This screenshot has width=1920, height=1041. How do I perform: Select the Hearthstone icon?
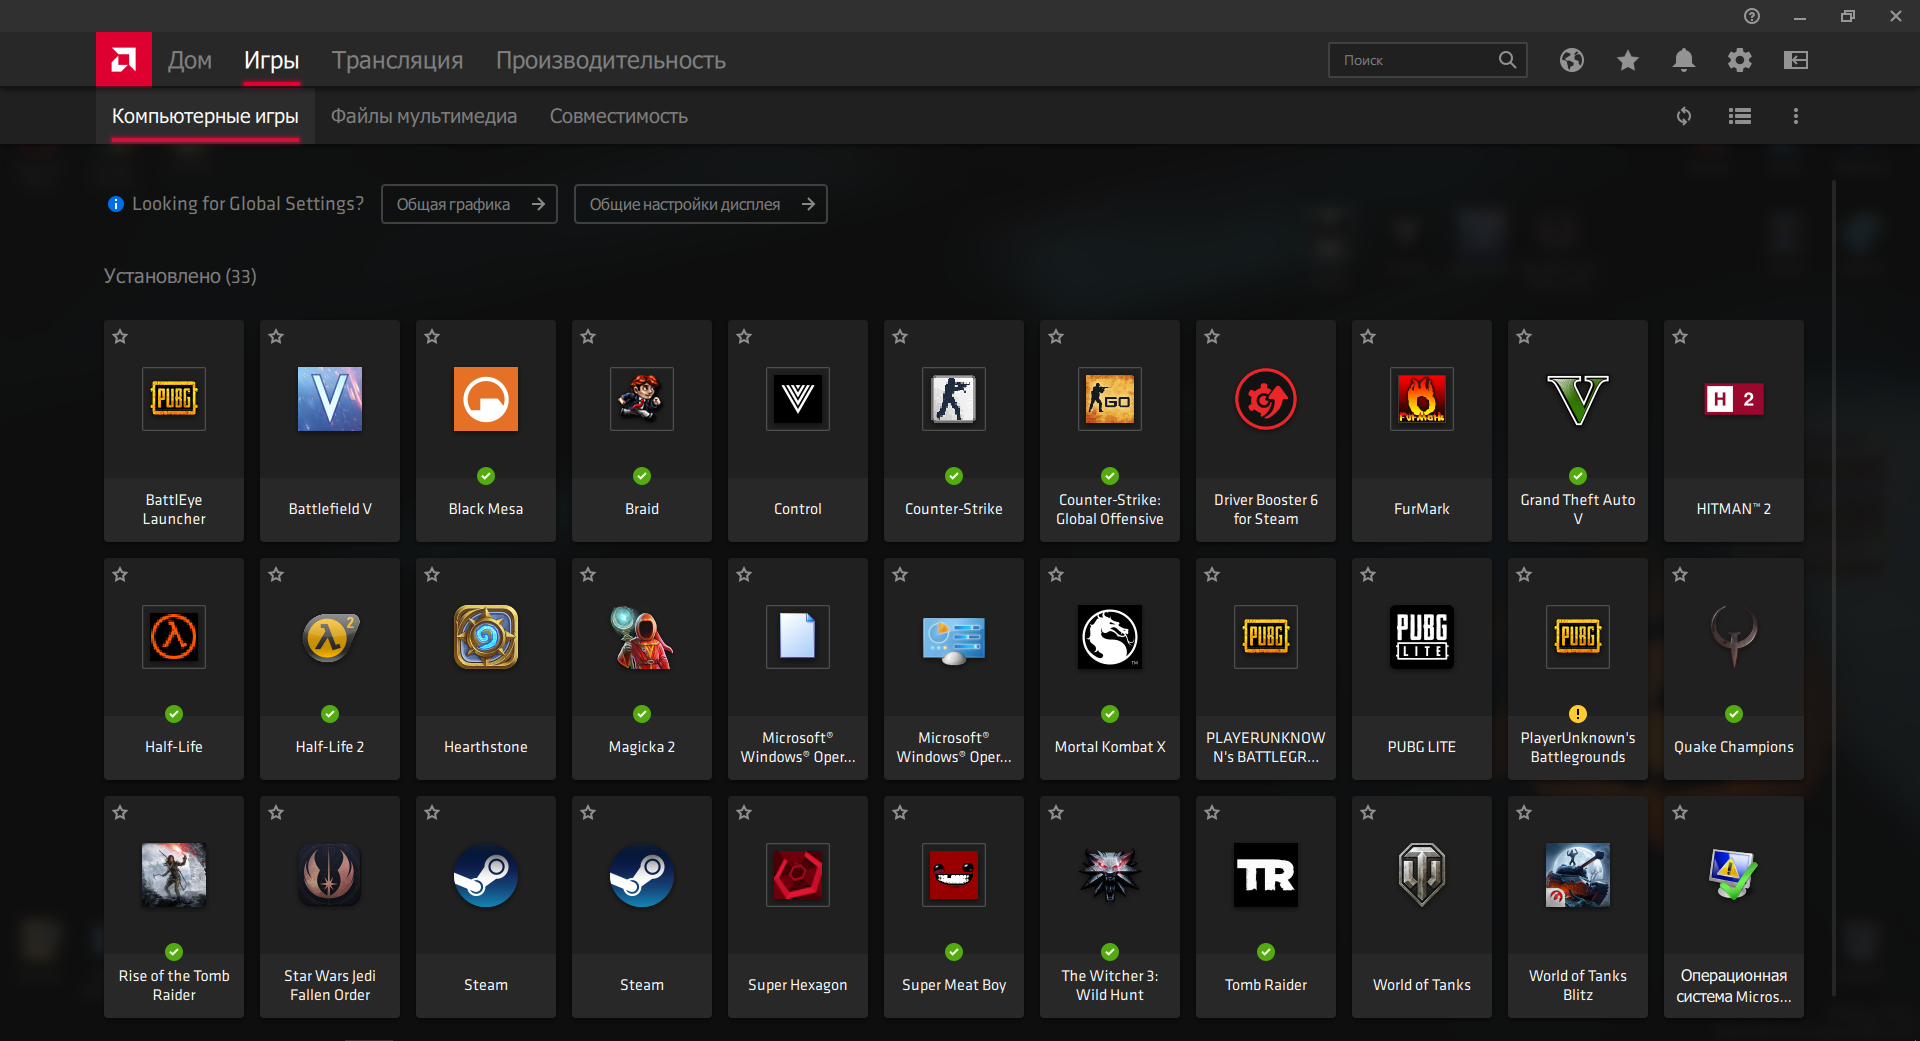coord(486,637)
